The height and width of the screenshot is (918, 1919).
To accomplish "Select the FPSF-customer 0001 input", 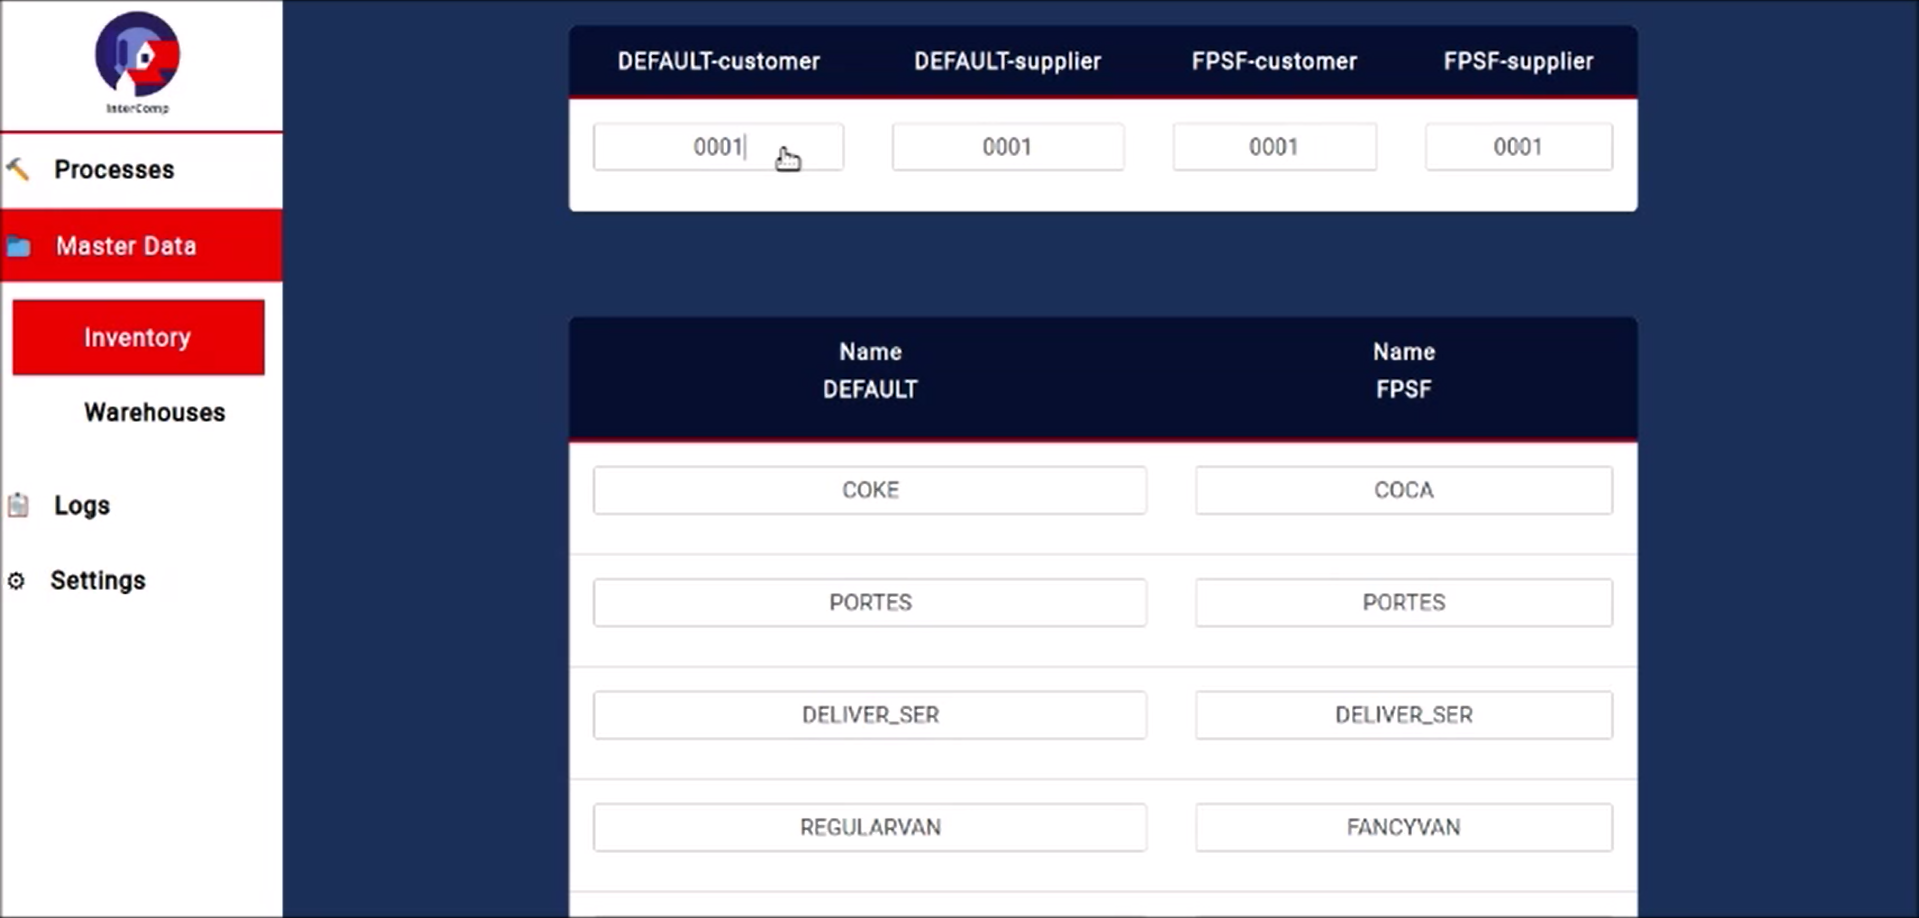I will [1274, 147].
